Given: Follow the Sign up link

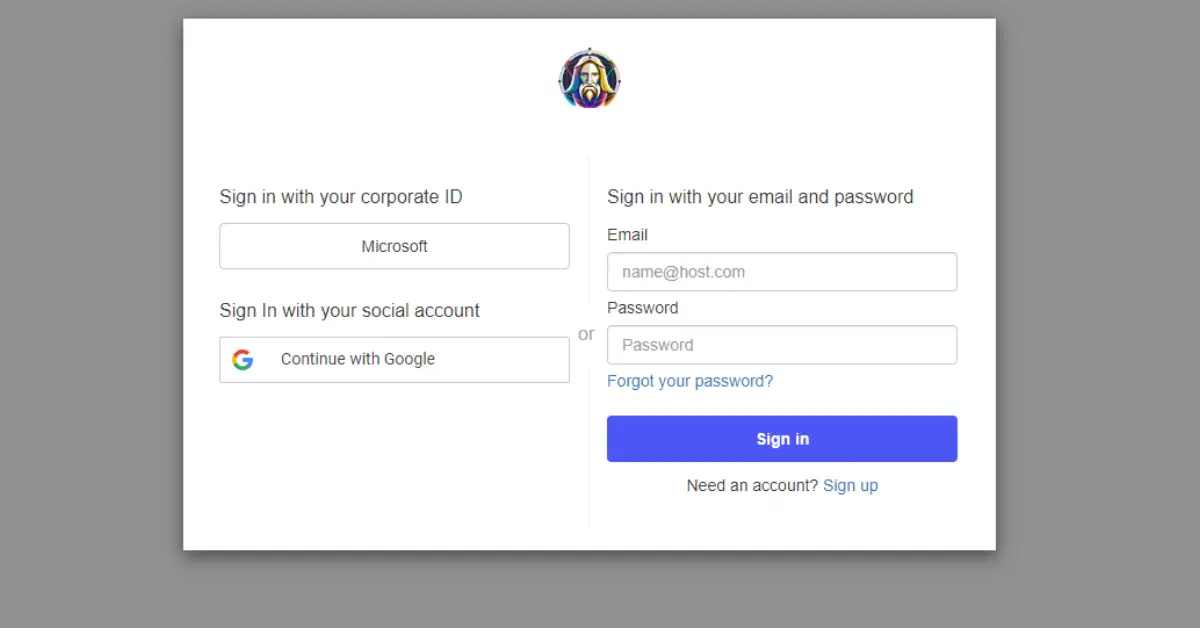Looking at the screenshot, I should [850, 486].
